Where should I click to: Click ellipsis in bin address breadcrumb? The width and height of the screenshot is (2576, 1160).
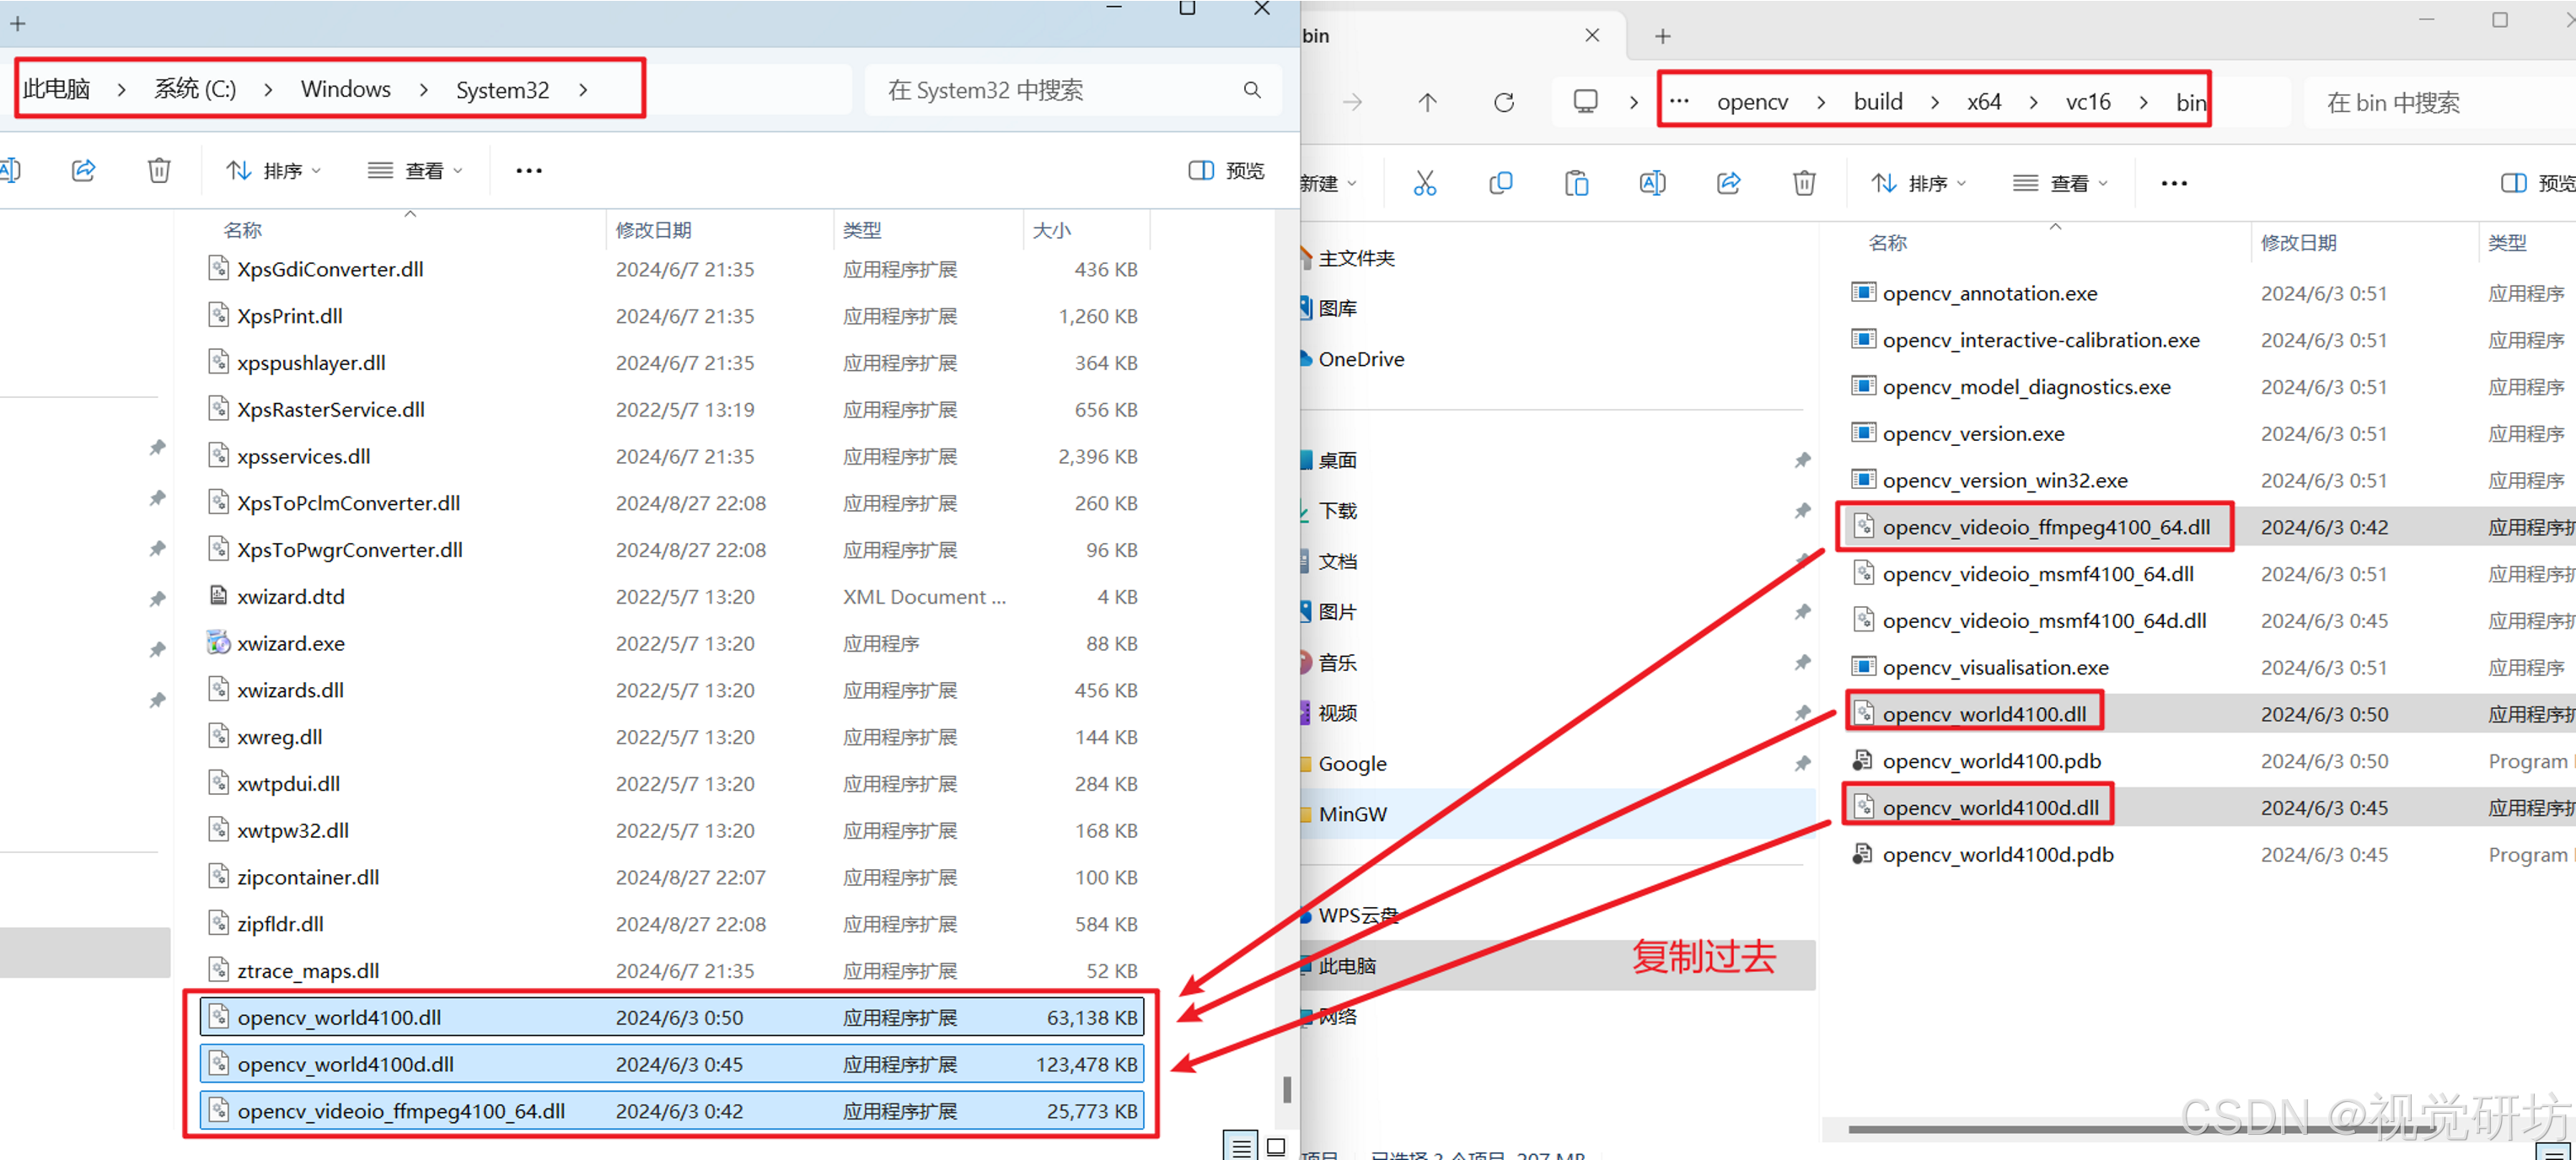coord(1680,101)
